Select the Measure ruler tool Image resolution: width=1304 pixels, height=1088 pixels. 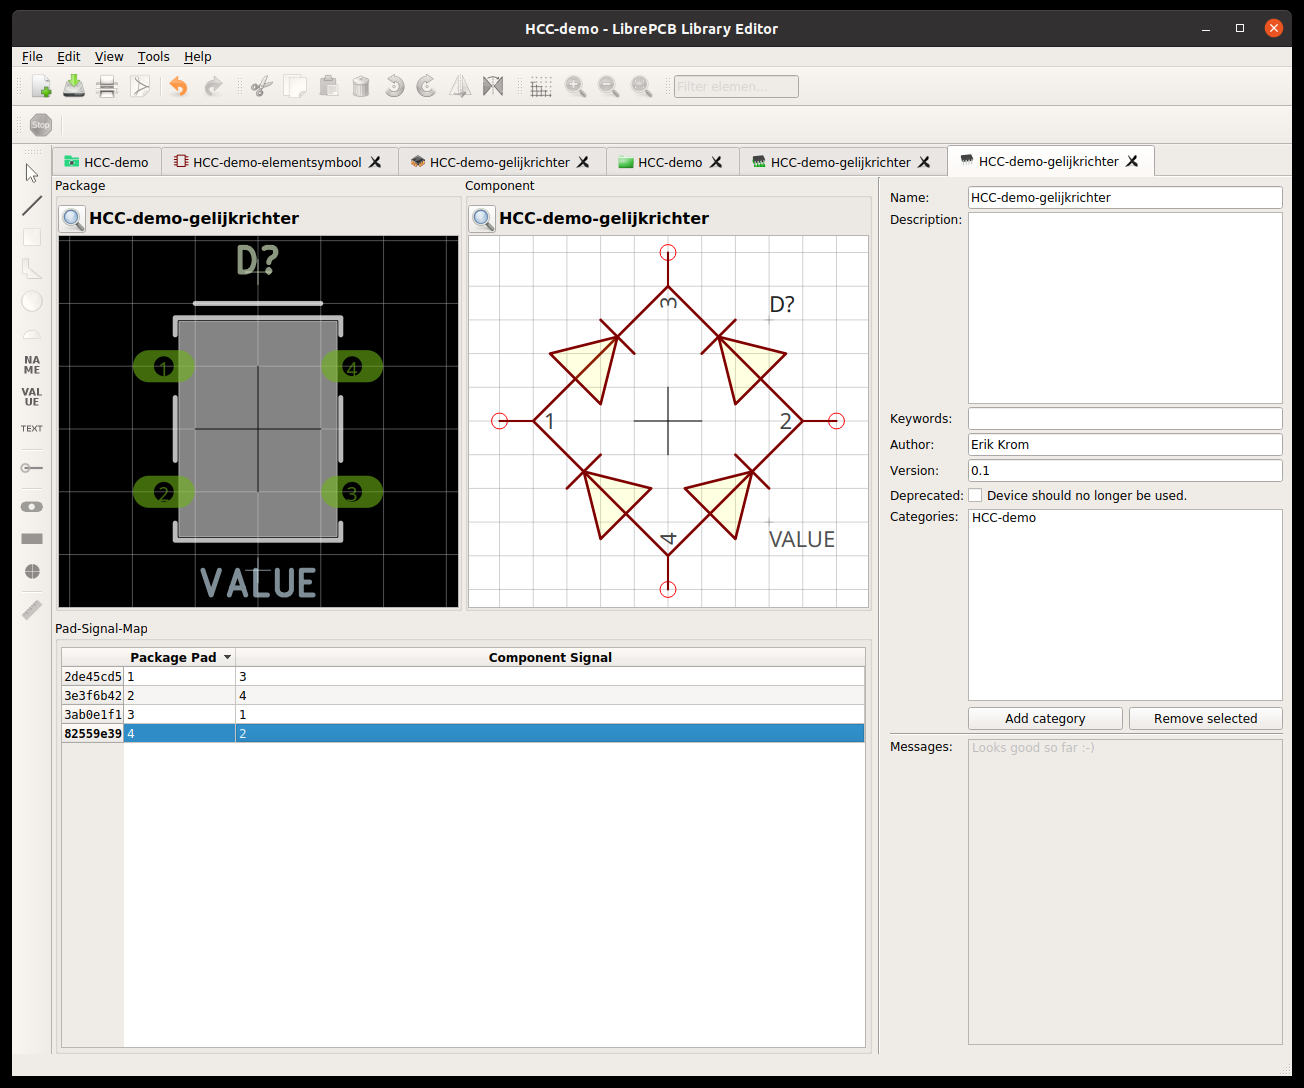(x=32, y=609)
